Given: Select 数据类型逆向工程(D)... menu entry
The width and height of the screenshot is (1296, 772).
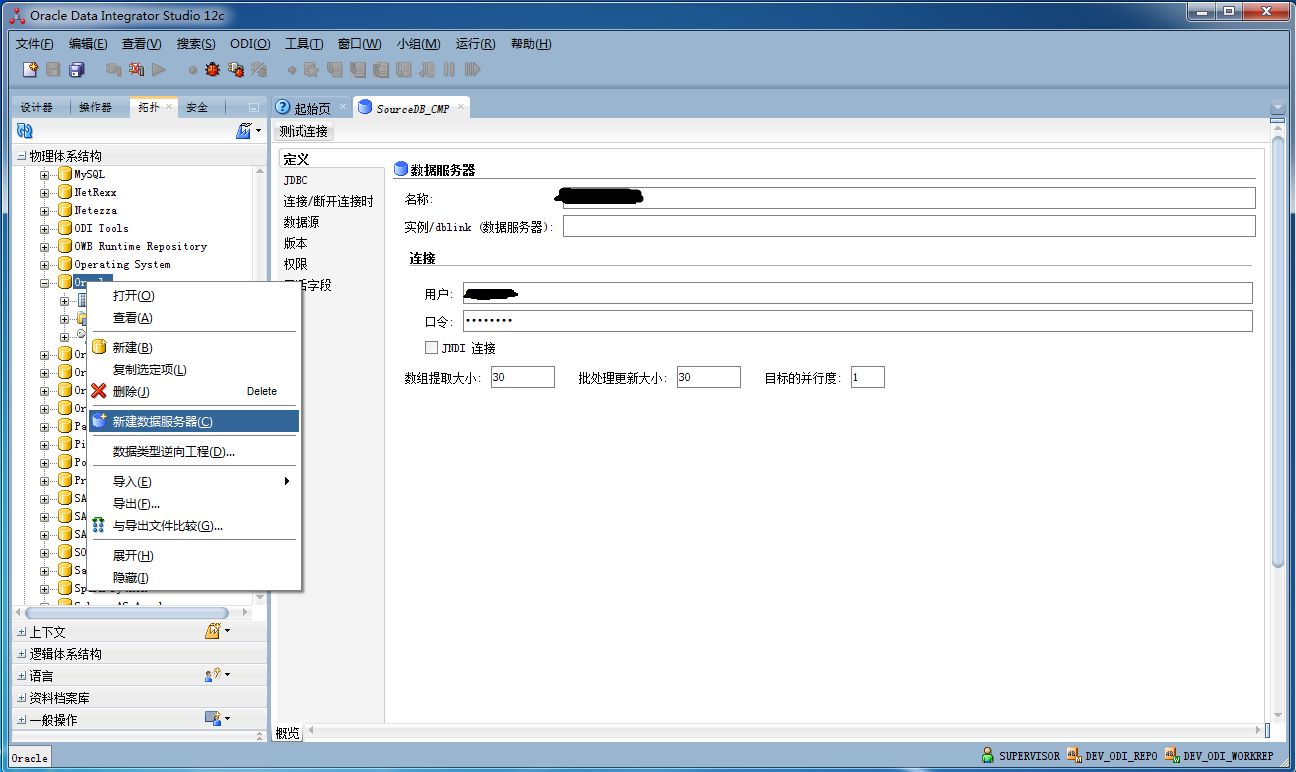Looking at the screenshot, I should coord(193,451).
